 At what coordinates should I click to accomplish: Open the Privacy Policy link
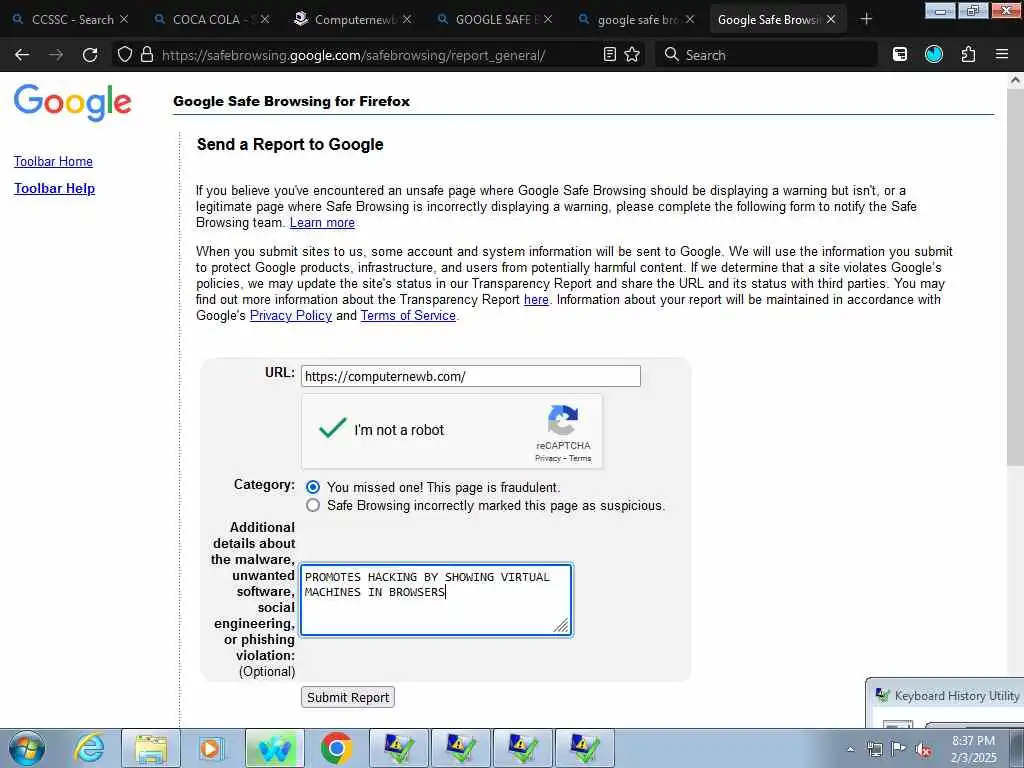[291, 315]
